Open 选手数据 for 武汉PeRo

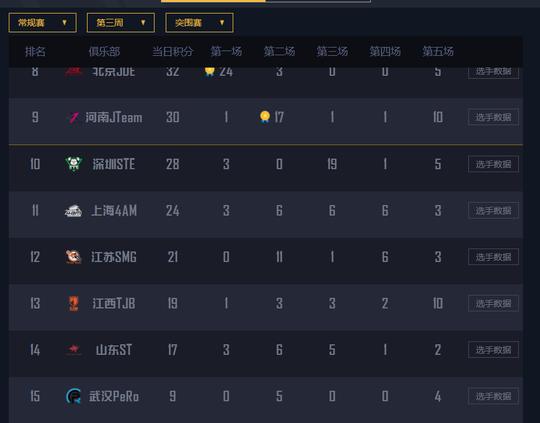click(x=494, y=396)
